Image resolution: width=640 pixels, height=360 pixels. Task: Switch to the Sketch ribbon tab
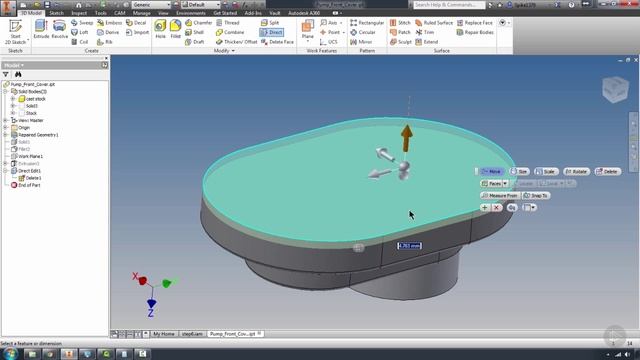coord(56,13)
